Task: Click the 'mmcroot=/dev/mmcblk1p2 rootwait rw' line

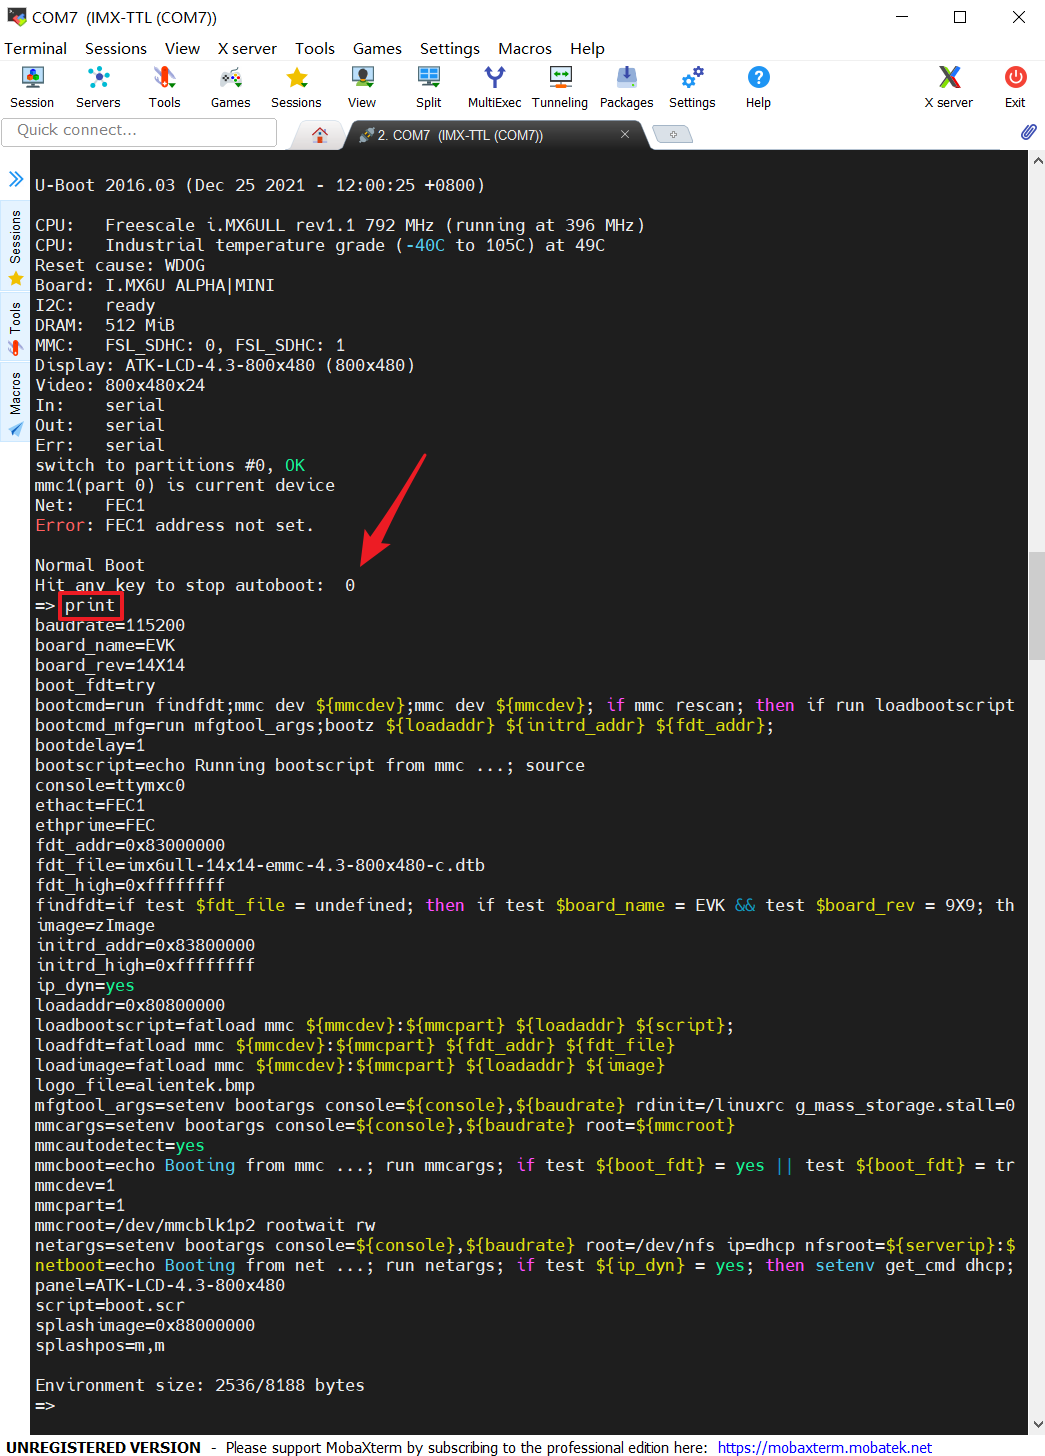Action: coord(205,1225)
